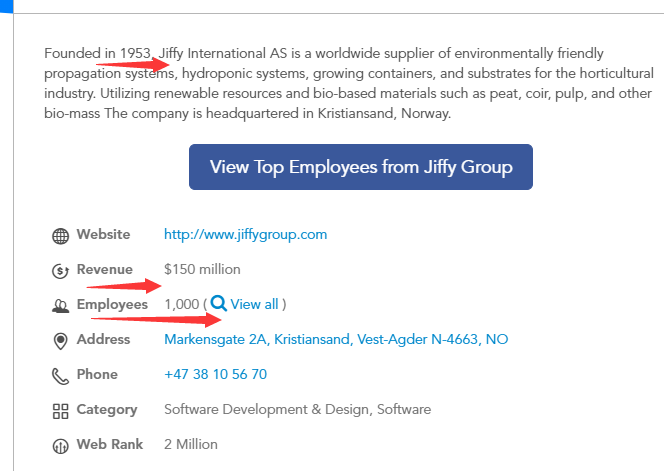The height and width of the screenshot is (471, 664).
Task: Click the Software Development & Design category text
Action: coord(298,409)
